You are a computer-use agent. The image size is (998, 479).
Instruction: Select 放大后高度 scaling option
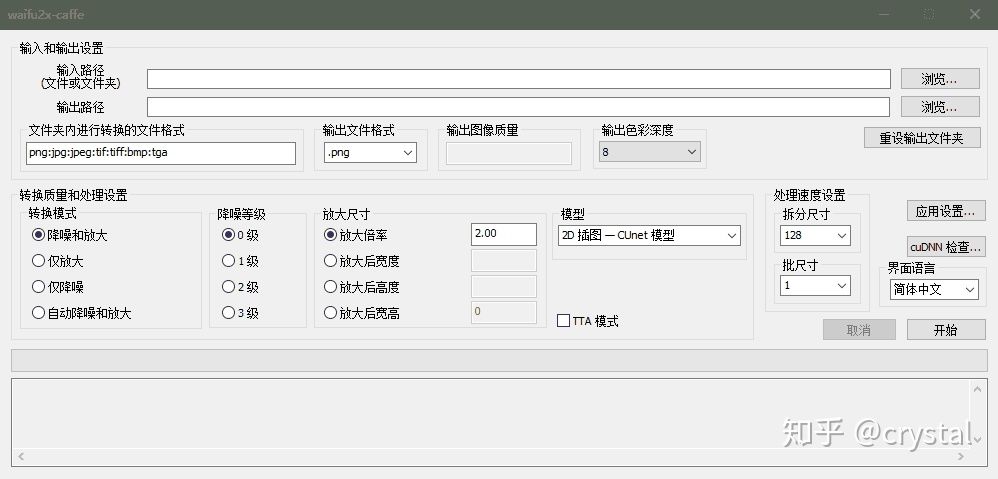click(362, 287)
